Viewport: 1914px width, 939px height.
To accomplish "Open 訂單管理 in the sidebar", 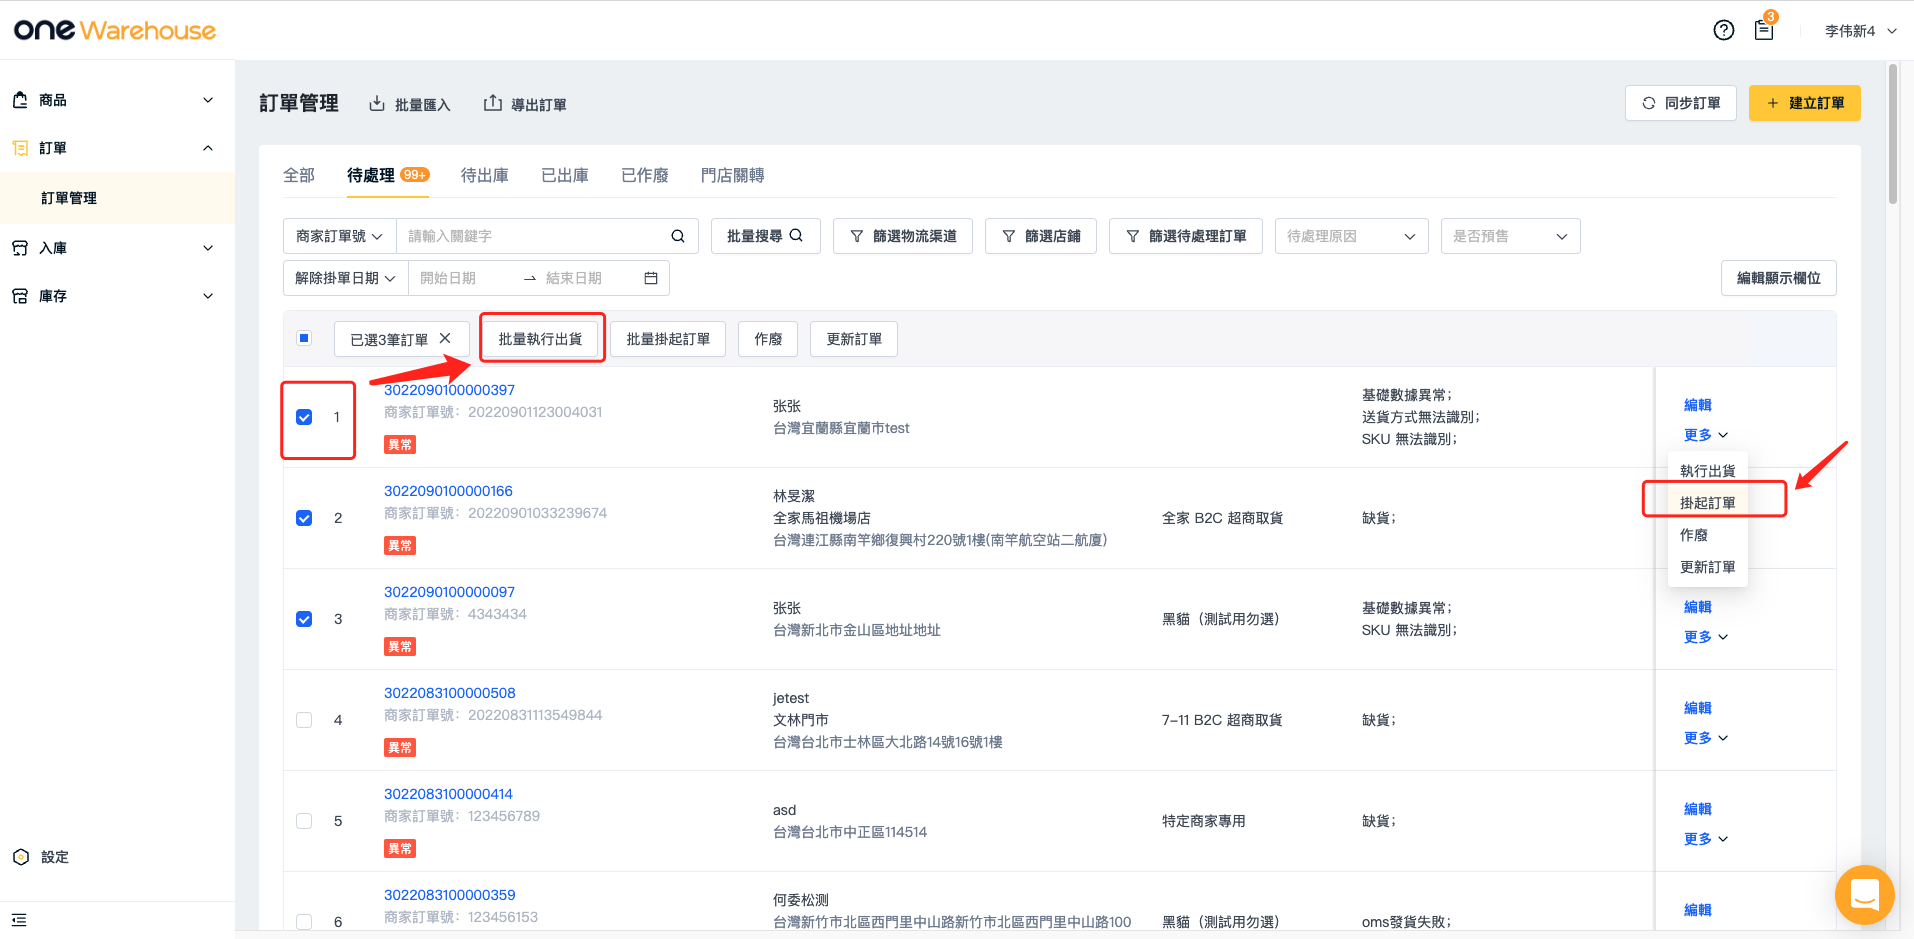I will tap(117, 198).
